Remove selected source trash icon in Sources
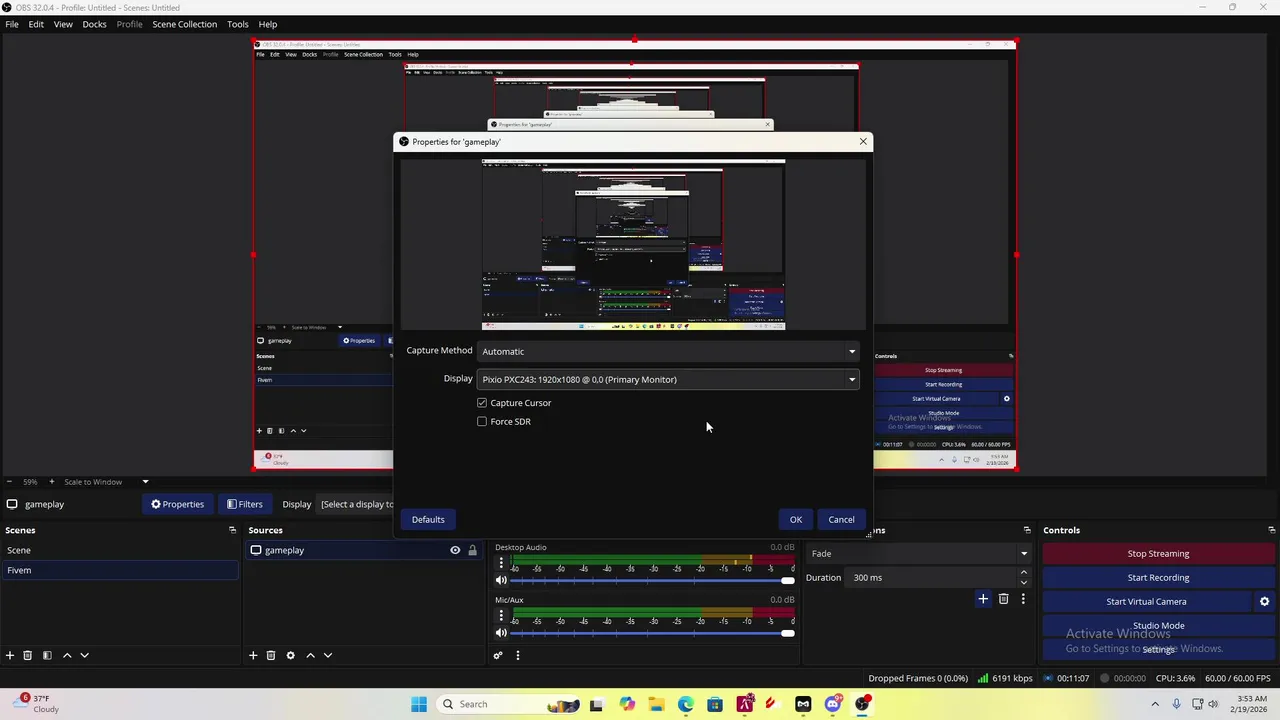 (x=271, y=655)
